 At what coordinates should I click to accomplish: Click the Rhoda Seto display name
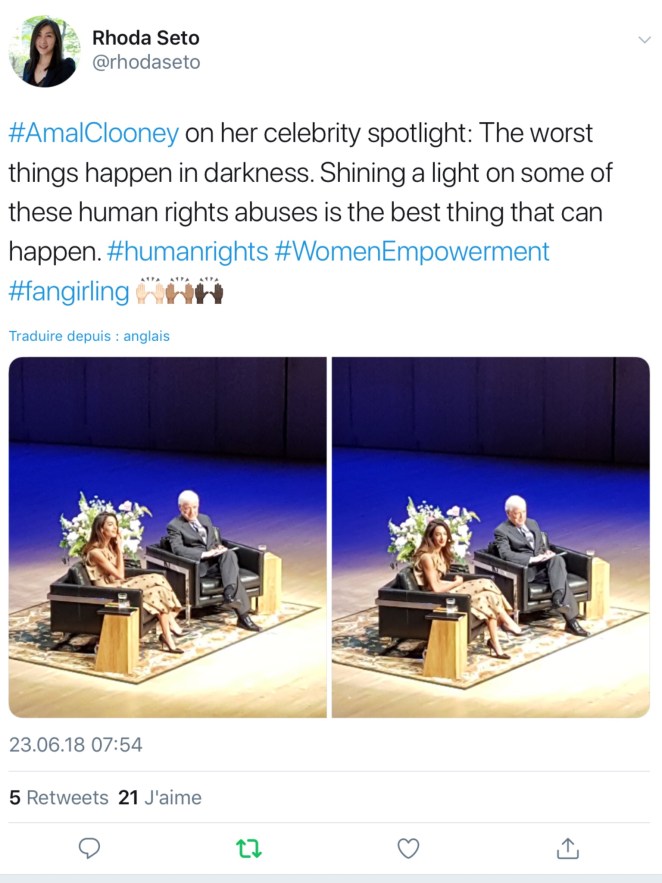[x=145, y=38]
